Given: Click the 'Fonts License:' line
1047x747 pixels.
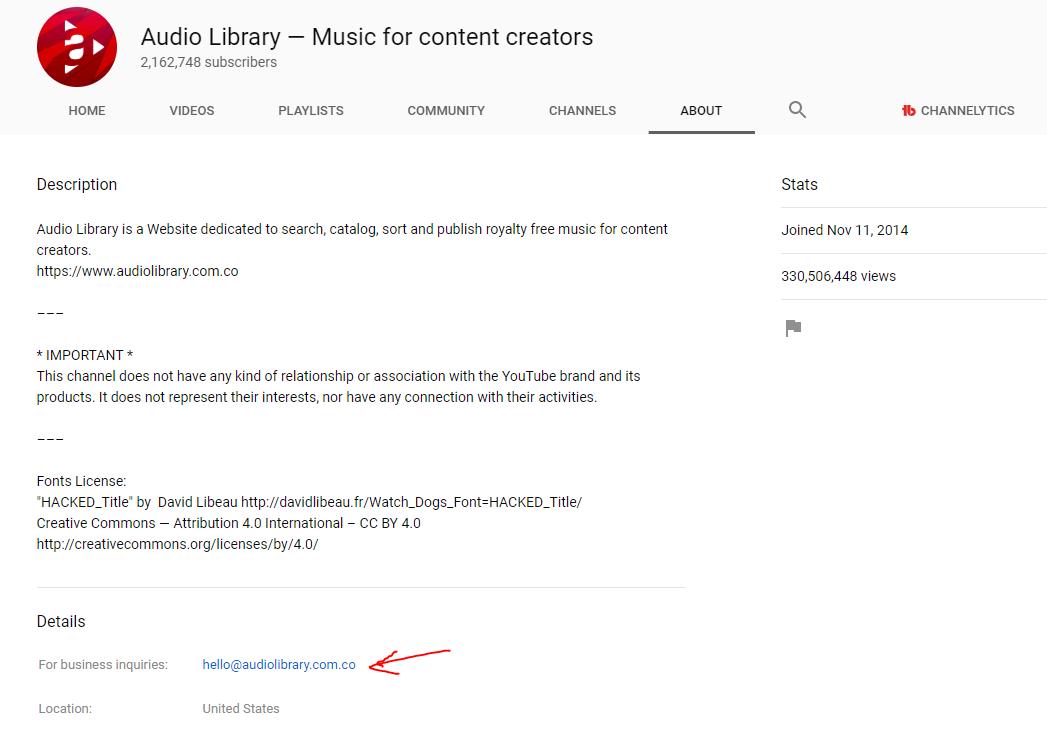Looking at the screenshot, I should click(x=81, y=481).
